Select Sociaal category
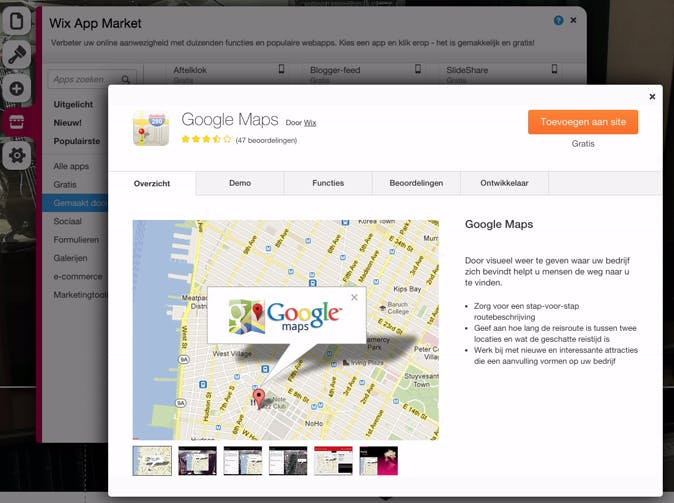 (67, 221)
